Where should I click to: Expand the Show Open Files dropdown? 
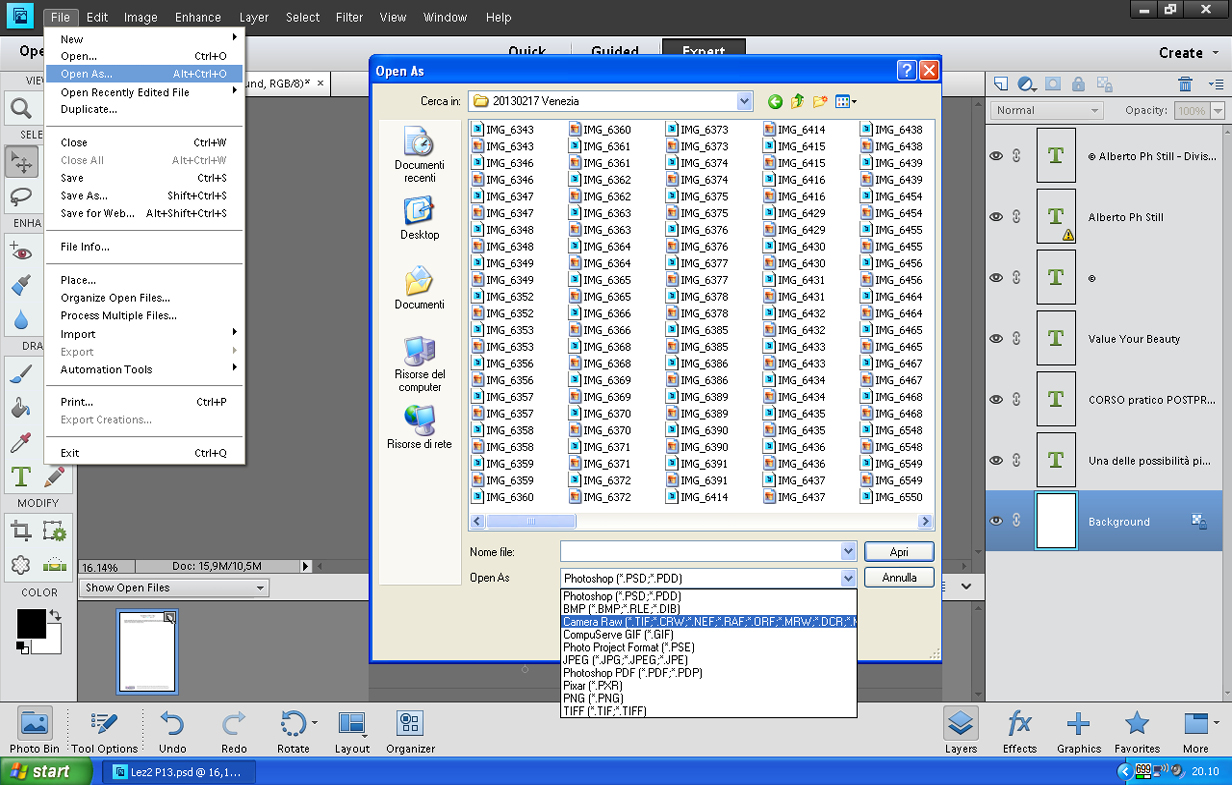click(174, 588)
